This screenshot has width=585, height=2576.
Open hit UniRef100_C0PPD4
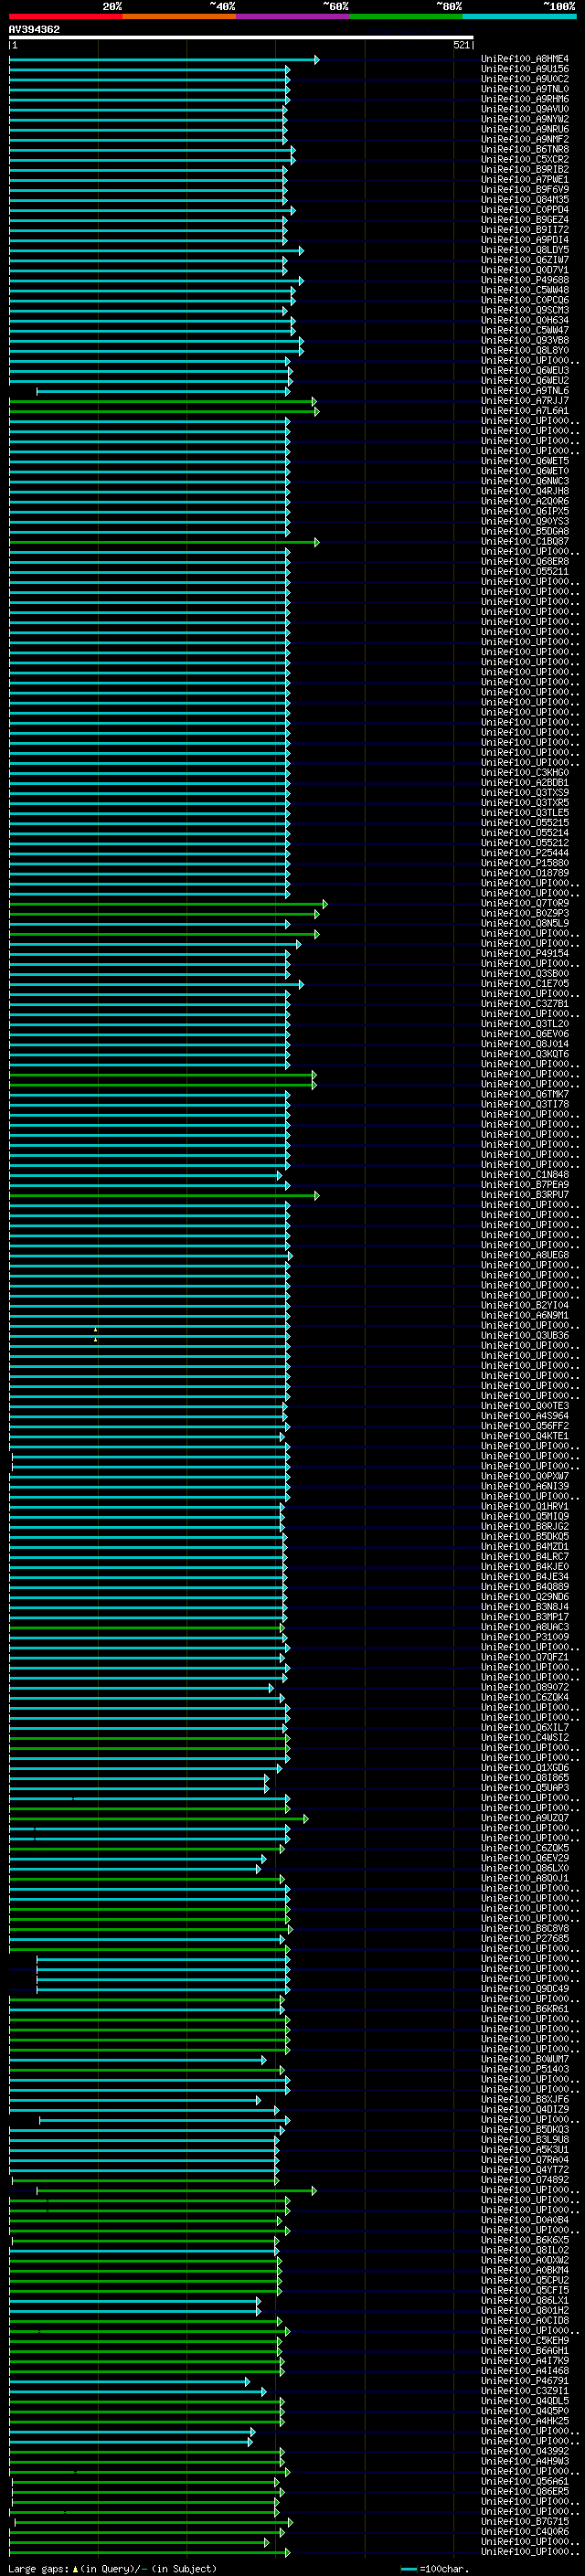[x=525, y=210]
